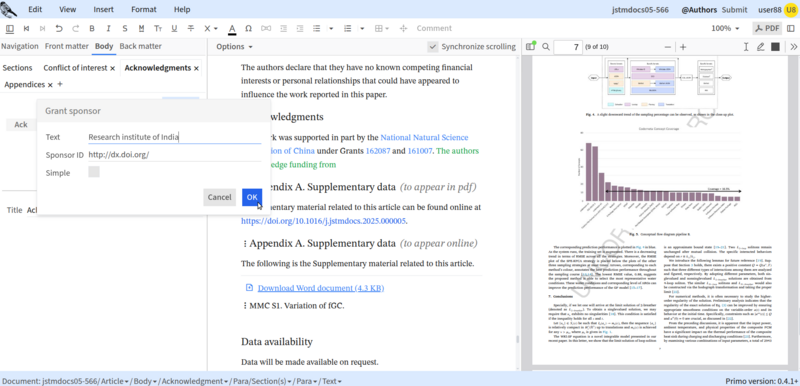This screenshot has width=800, height=386.
Task: Jump to first change icon
Action: point(27,29)
